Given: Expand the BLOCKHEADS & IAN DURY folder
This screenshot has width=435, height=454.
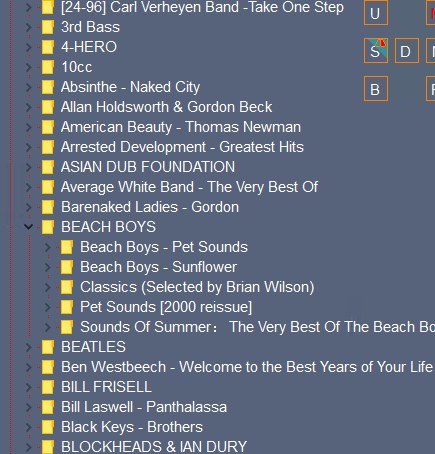Looking at the screenshot, I should (x=29, y=447).
